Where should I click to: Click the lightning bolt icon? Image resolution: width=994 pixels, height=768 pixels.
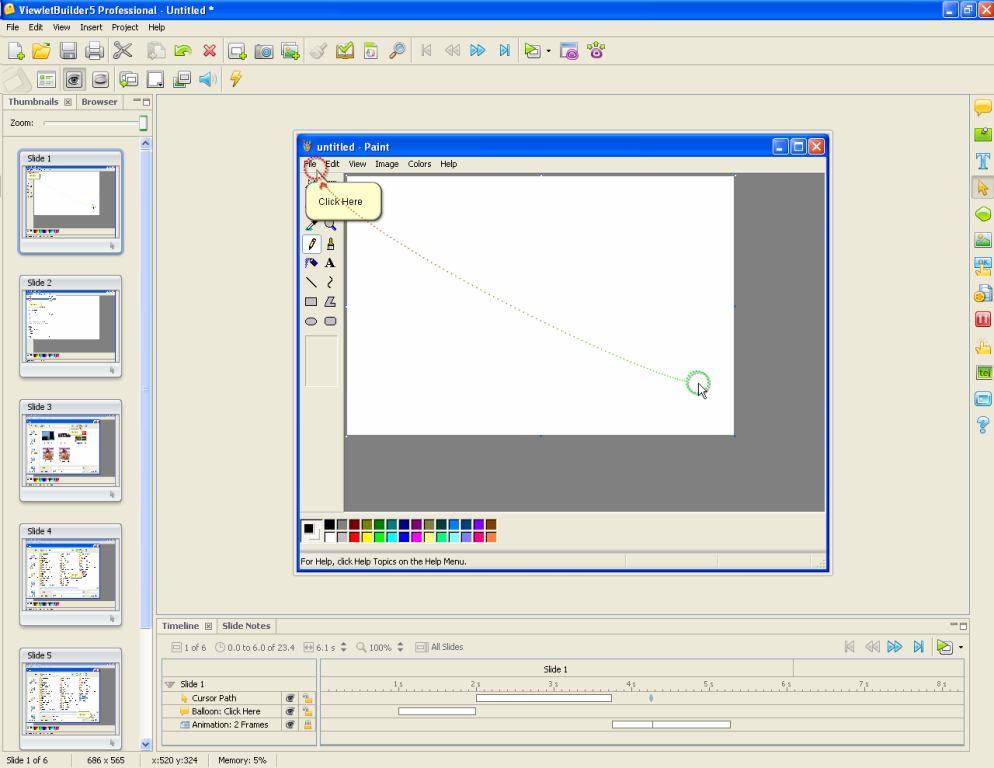(235, 79)
